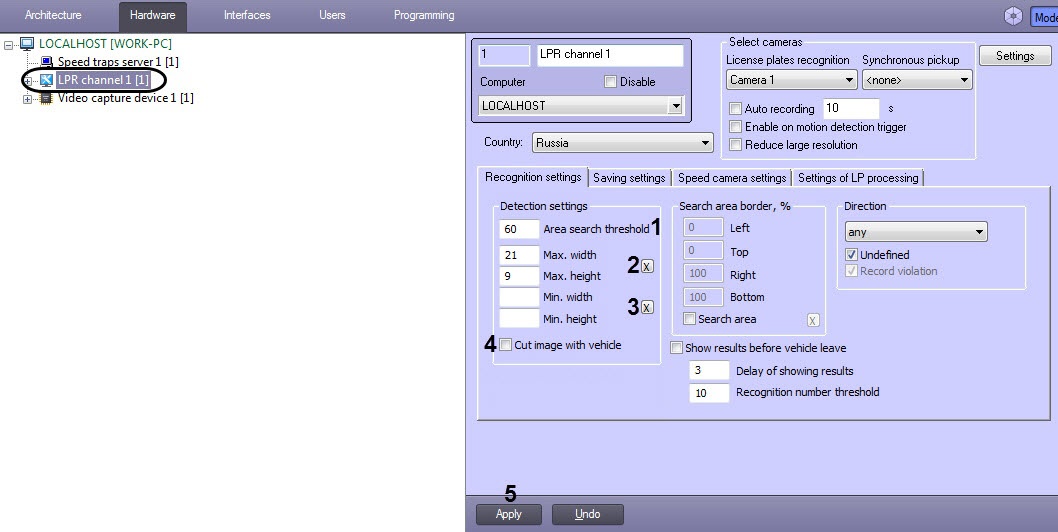The image size is (1058, 532).
Task: Open the Country dropdown showing Russia
Action: [623, 143]
